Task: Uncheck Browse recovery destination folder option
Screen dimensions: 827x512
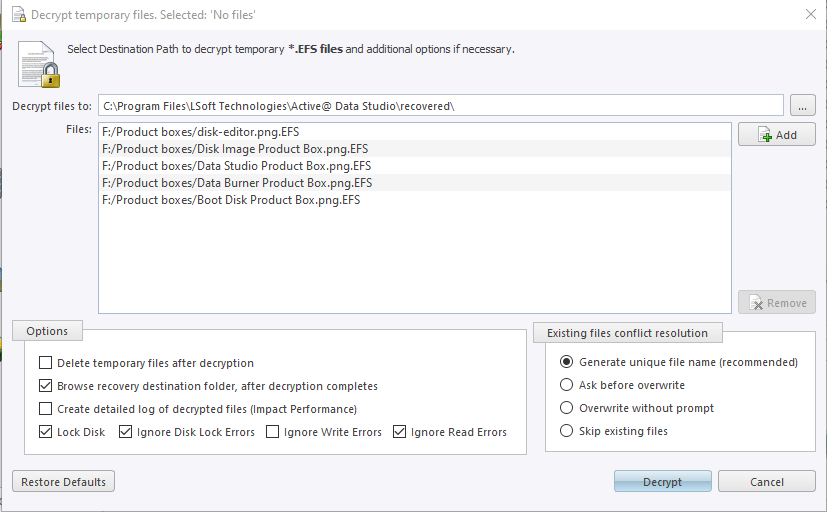Action: tap(45, 386)
